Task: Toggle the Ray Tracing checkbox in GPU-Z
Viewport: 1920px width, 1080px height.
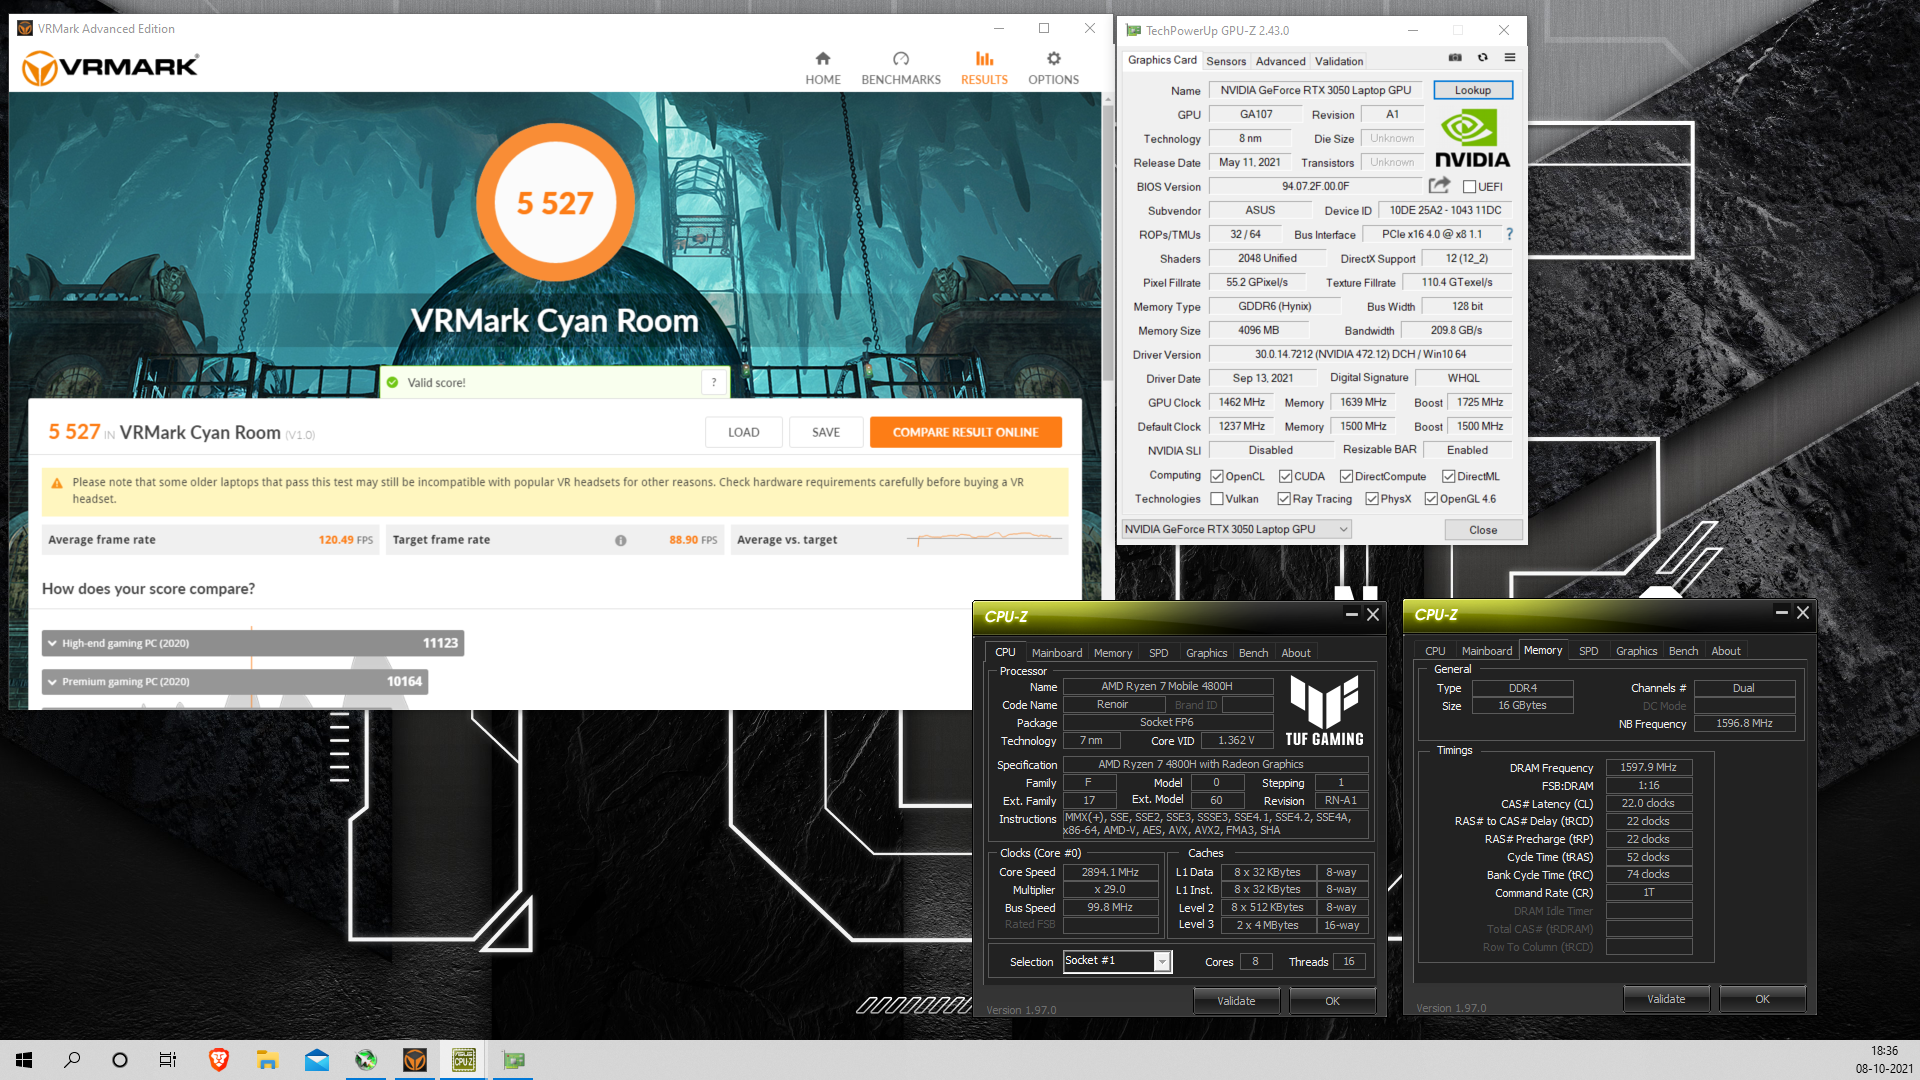Action: click(1284, 498)
